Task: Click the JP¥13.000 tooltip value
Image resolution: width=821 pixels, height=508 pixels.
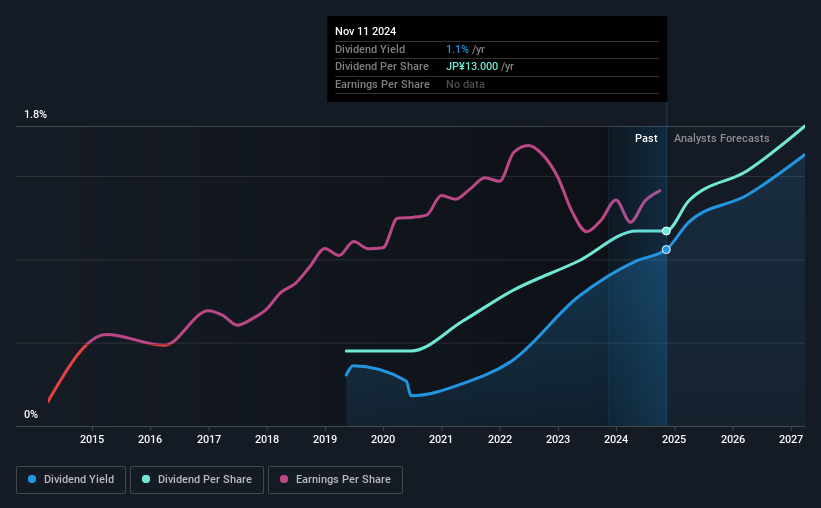Action: point(472,67)
